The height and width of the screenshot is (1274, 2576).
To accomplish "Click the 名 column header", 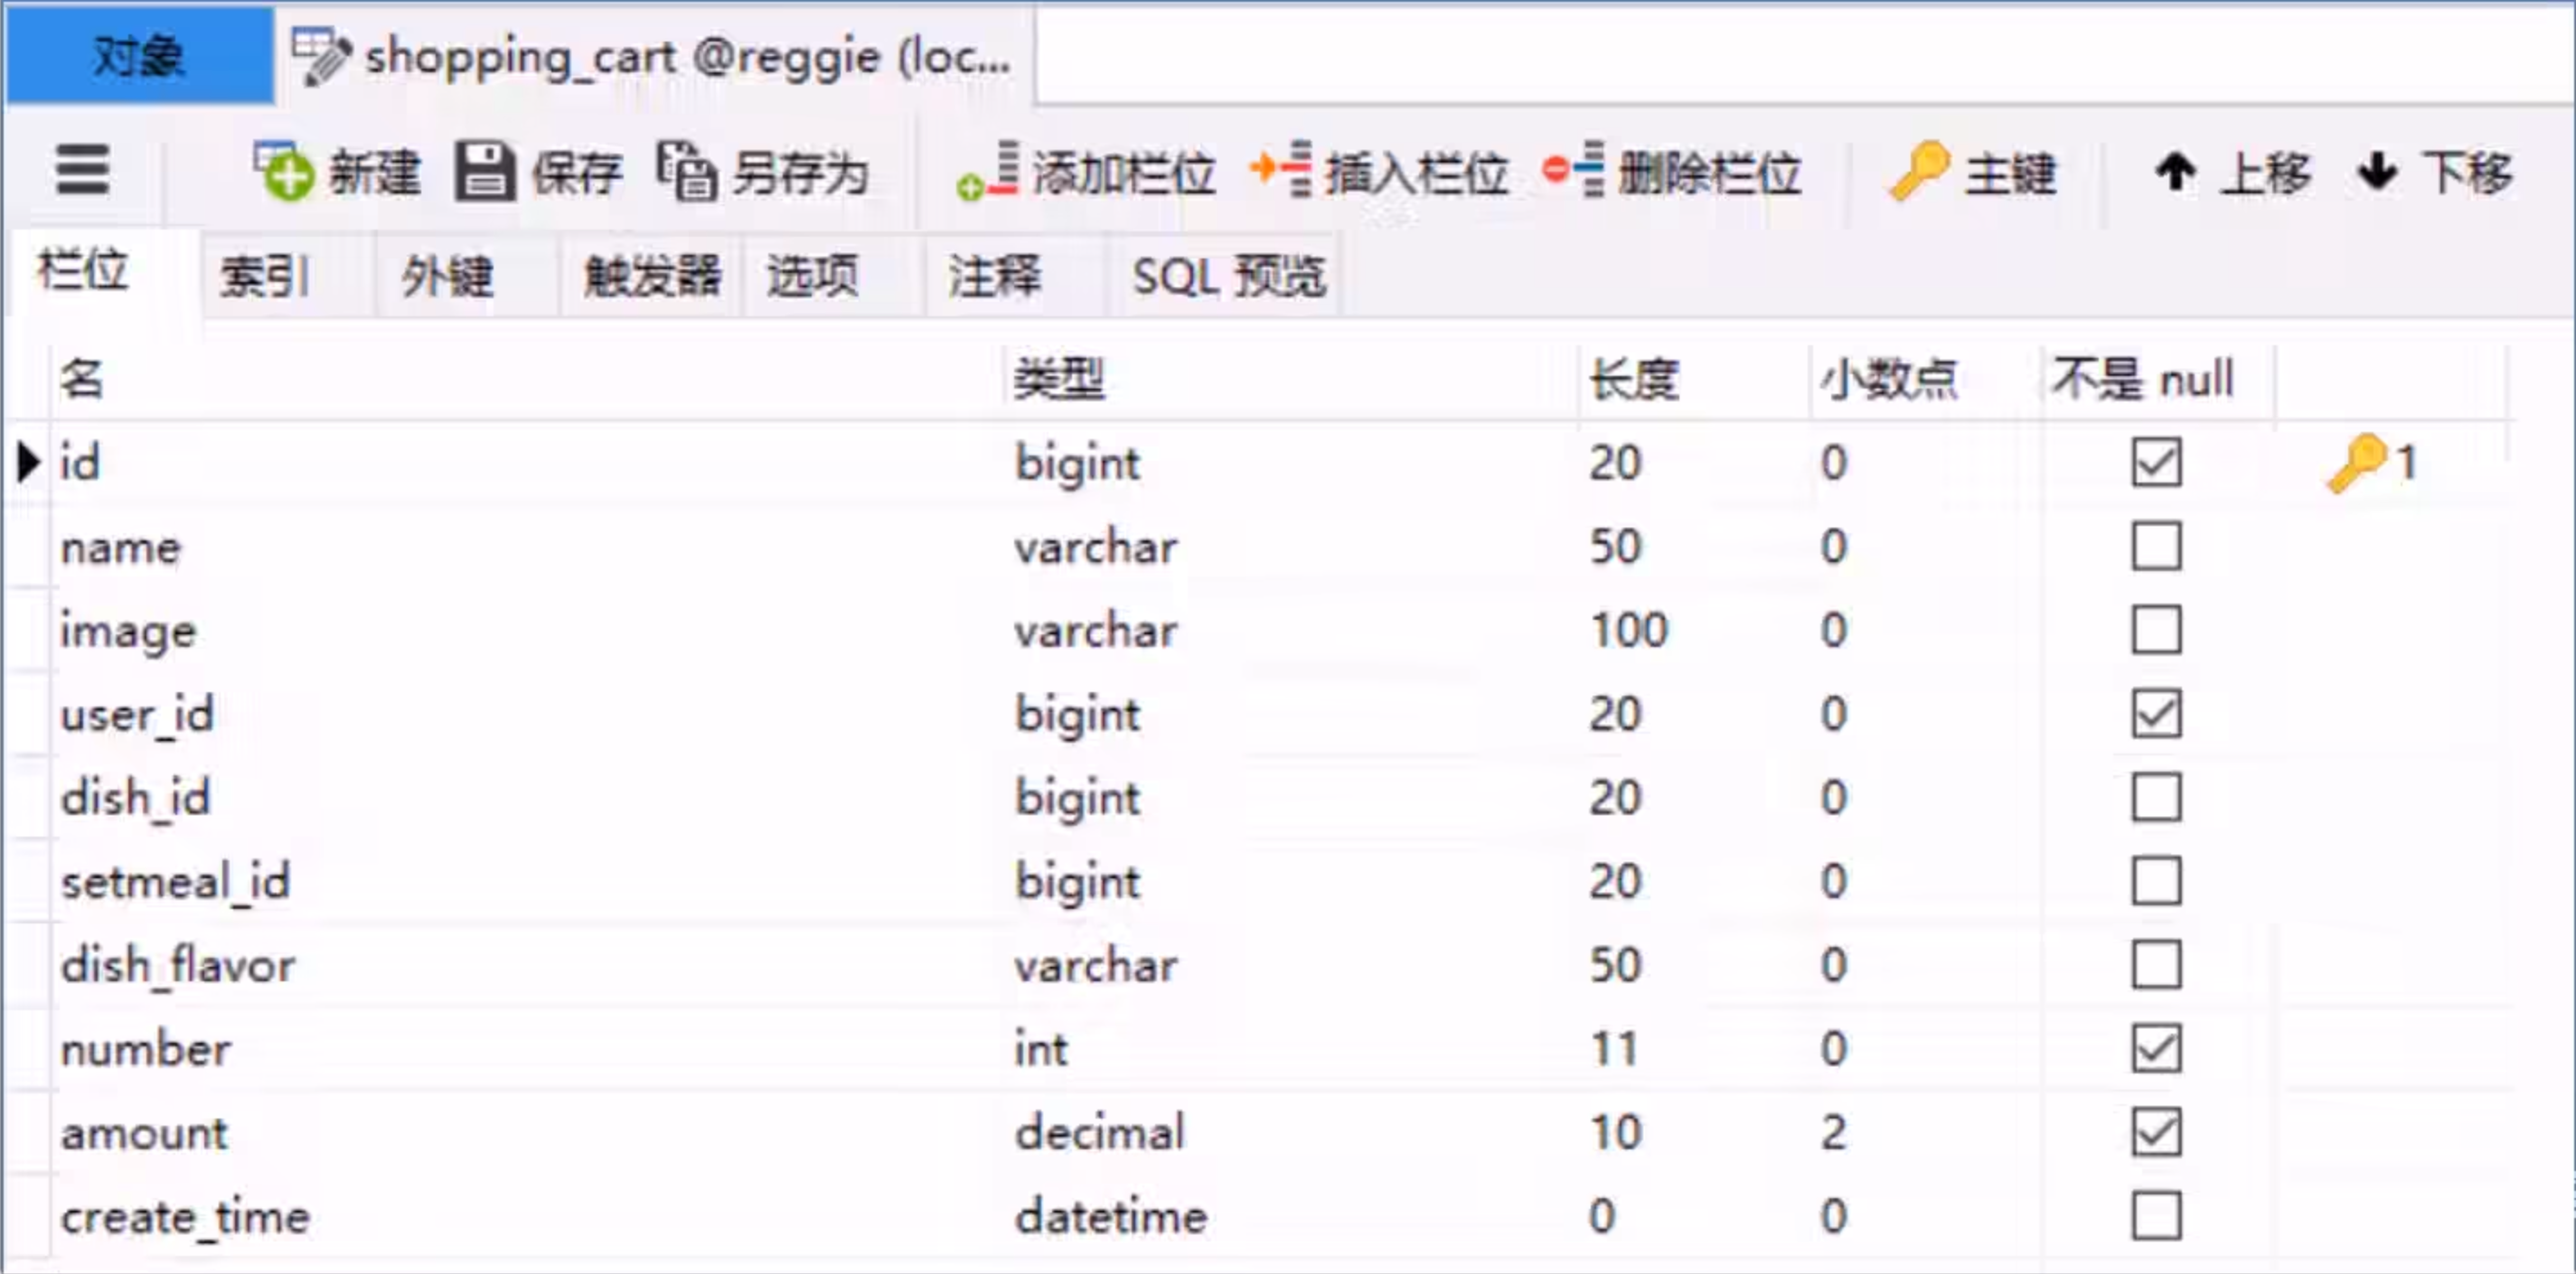I will click(x=526, y=379).
